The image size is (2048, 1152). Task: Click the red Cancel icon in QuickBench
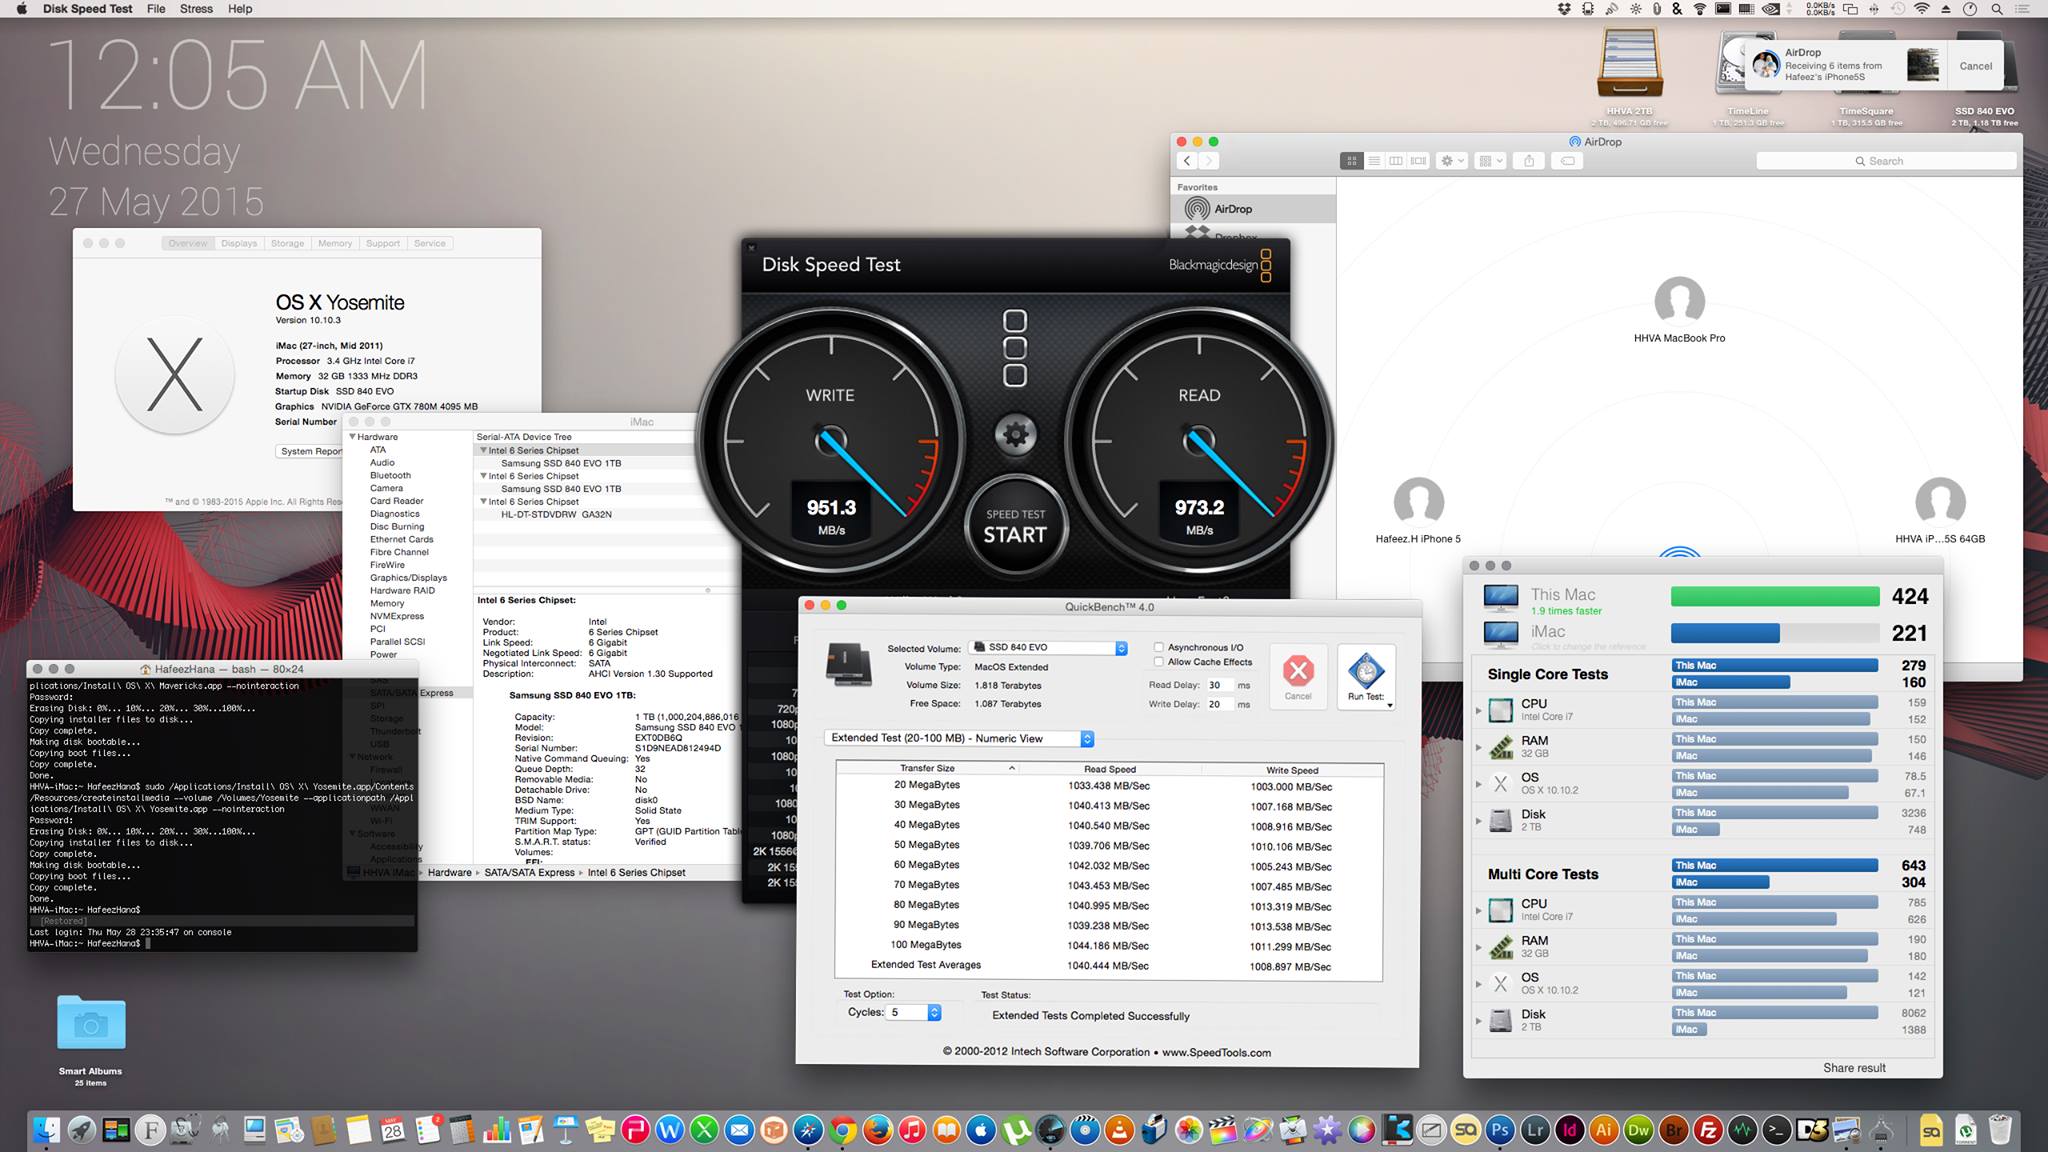coord(1298,670)
